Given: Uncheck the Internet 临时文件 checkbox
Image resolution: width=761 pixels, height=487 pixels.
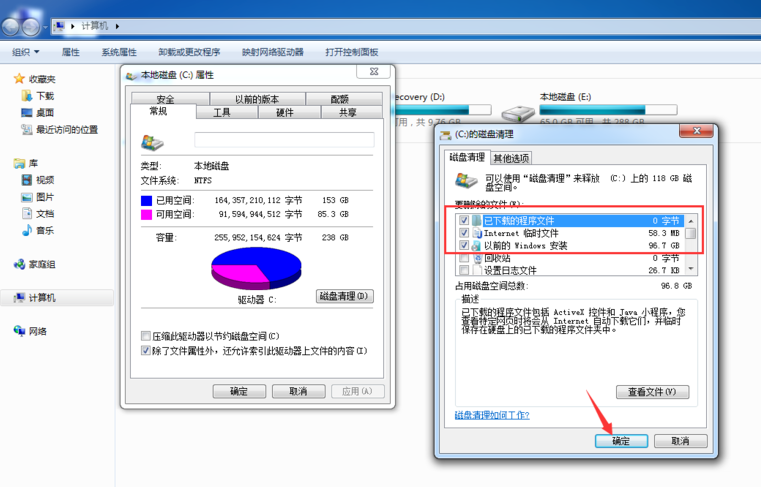Looking at the screenshot, I should (x=463, y=233).
